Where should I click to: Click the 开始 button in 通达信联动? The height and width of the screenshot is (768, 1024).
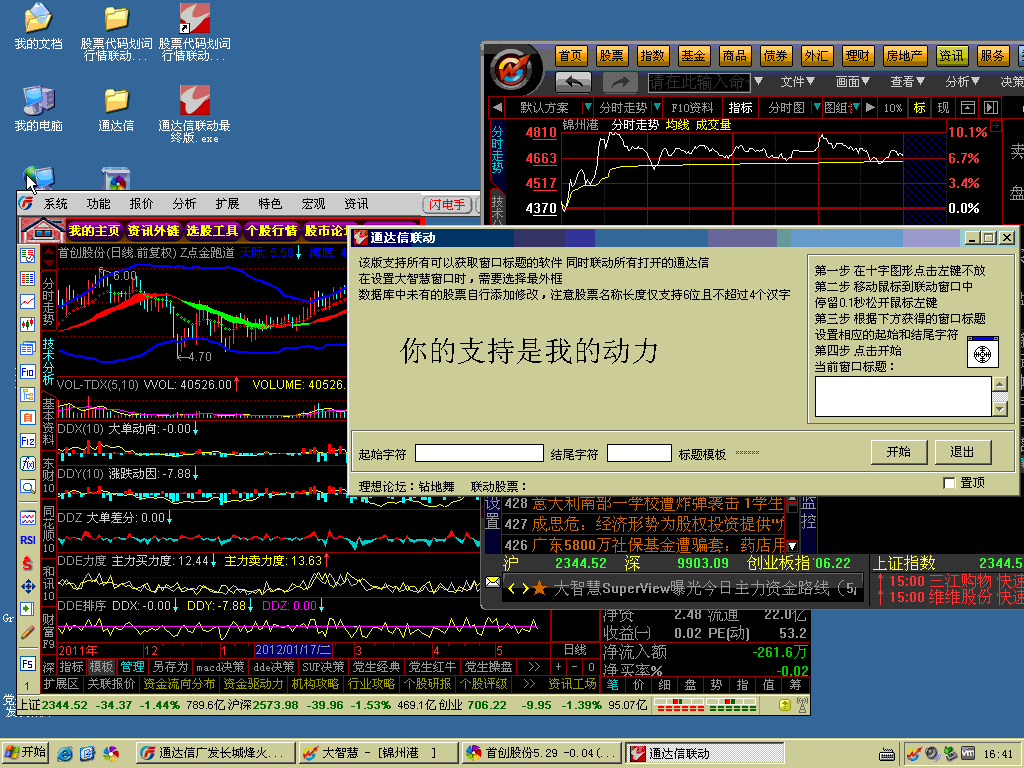(899, 452)
